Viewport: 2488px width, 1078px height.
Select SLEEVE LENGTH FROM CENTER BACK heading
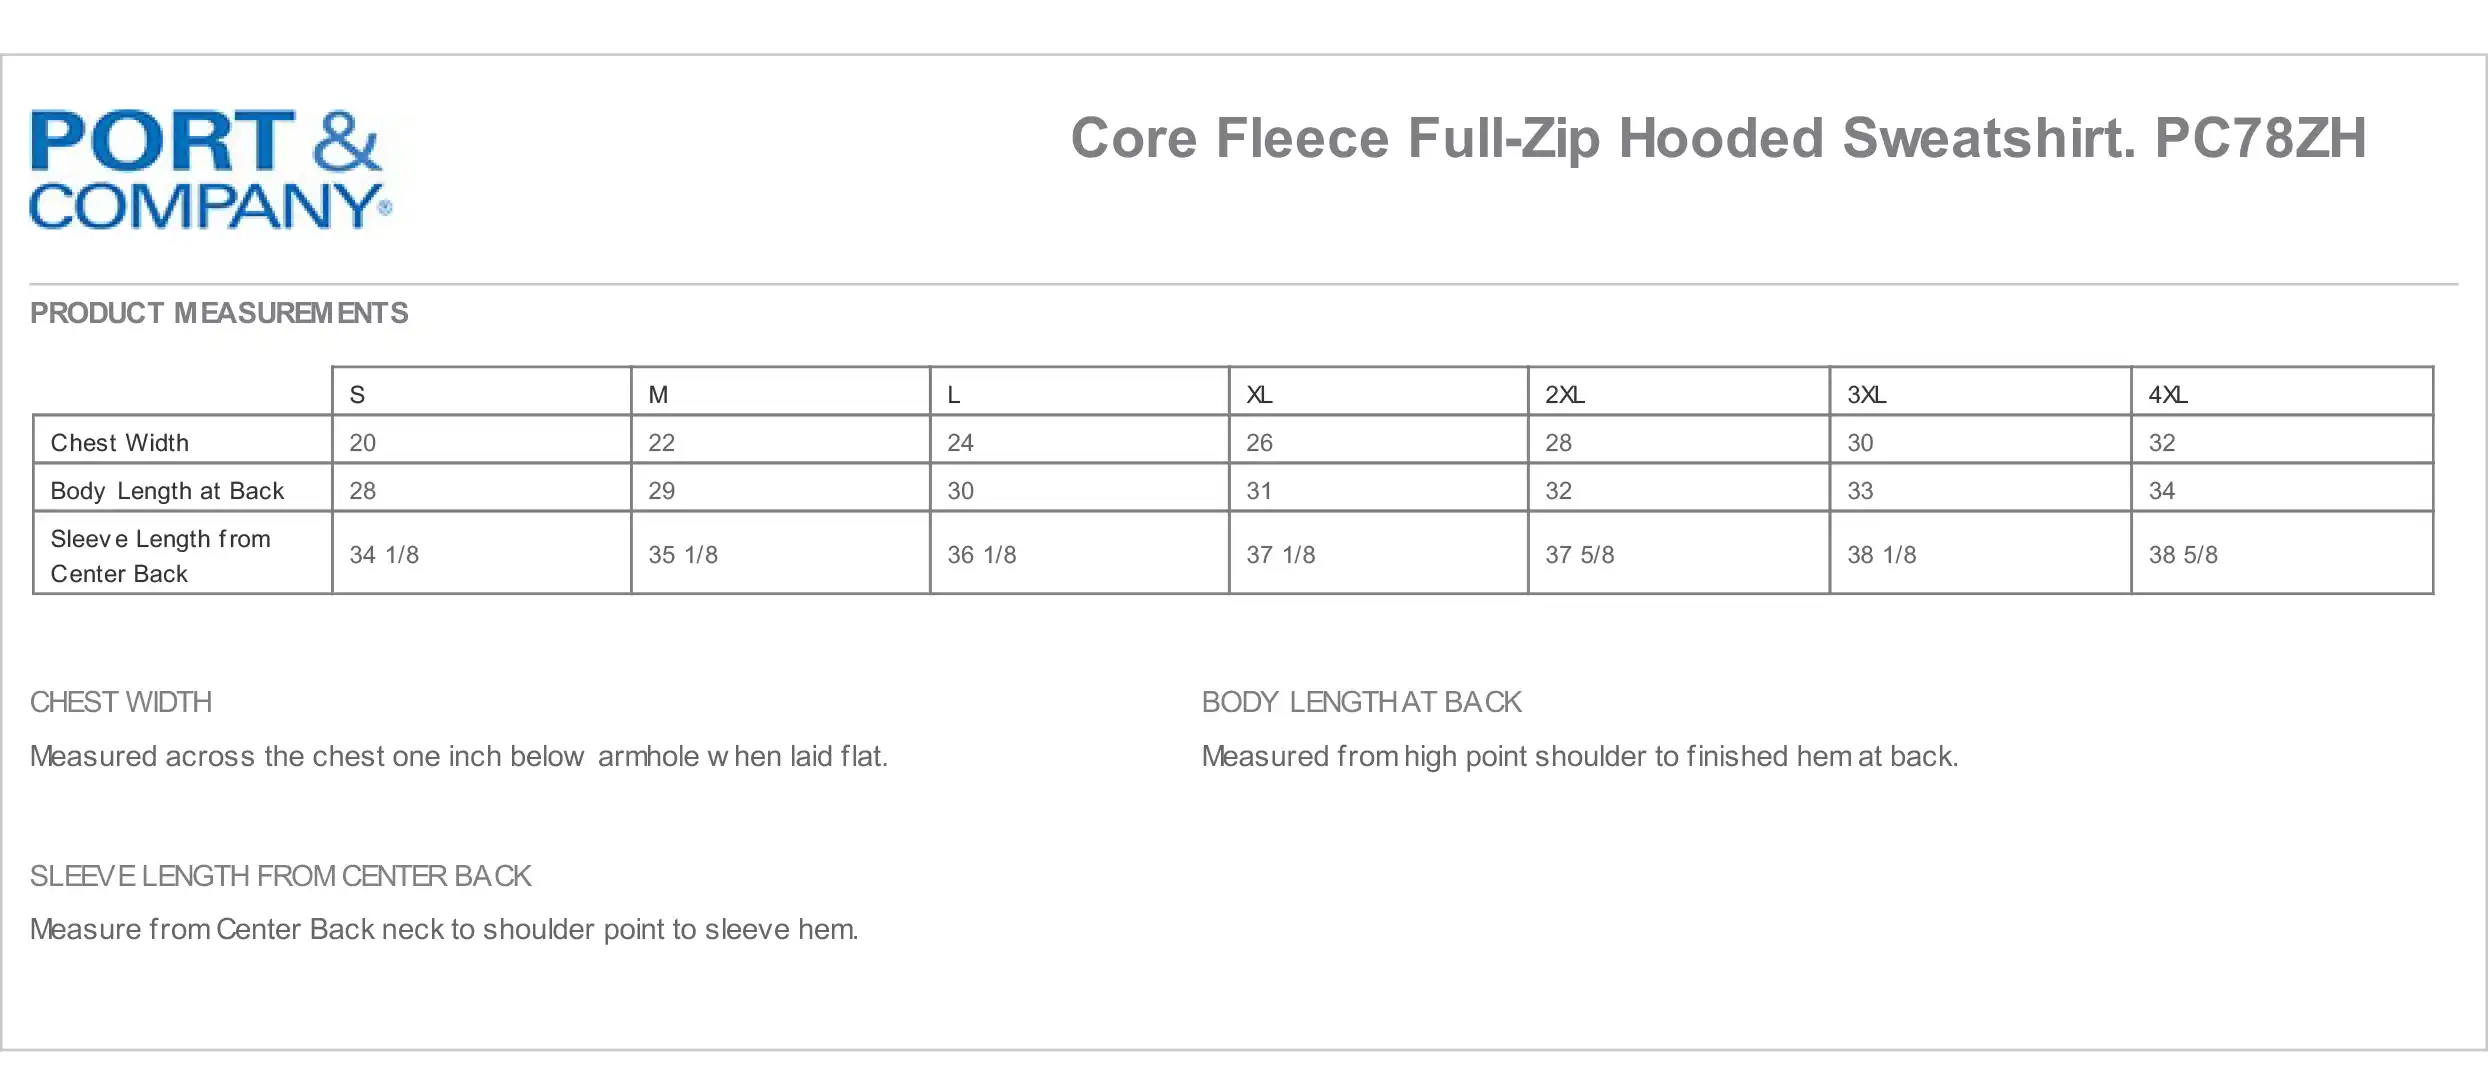click(x=280, y=876)
